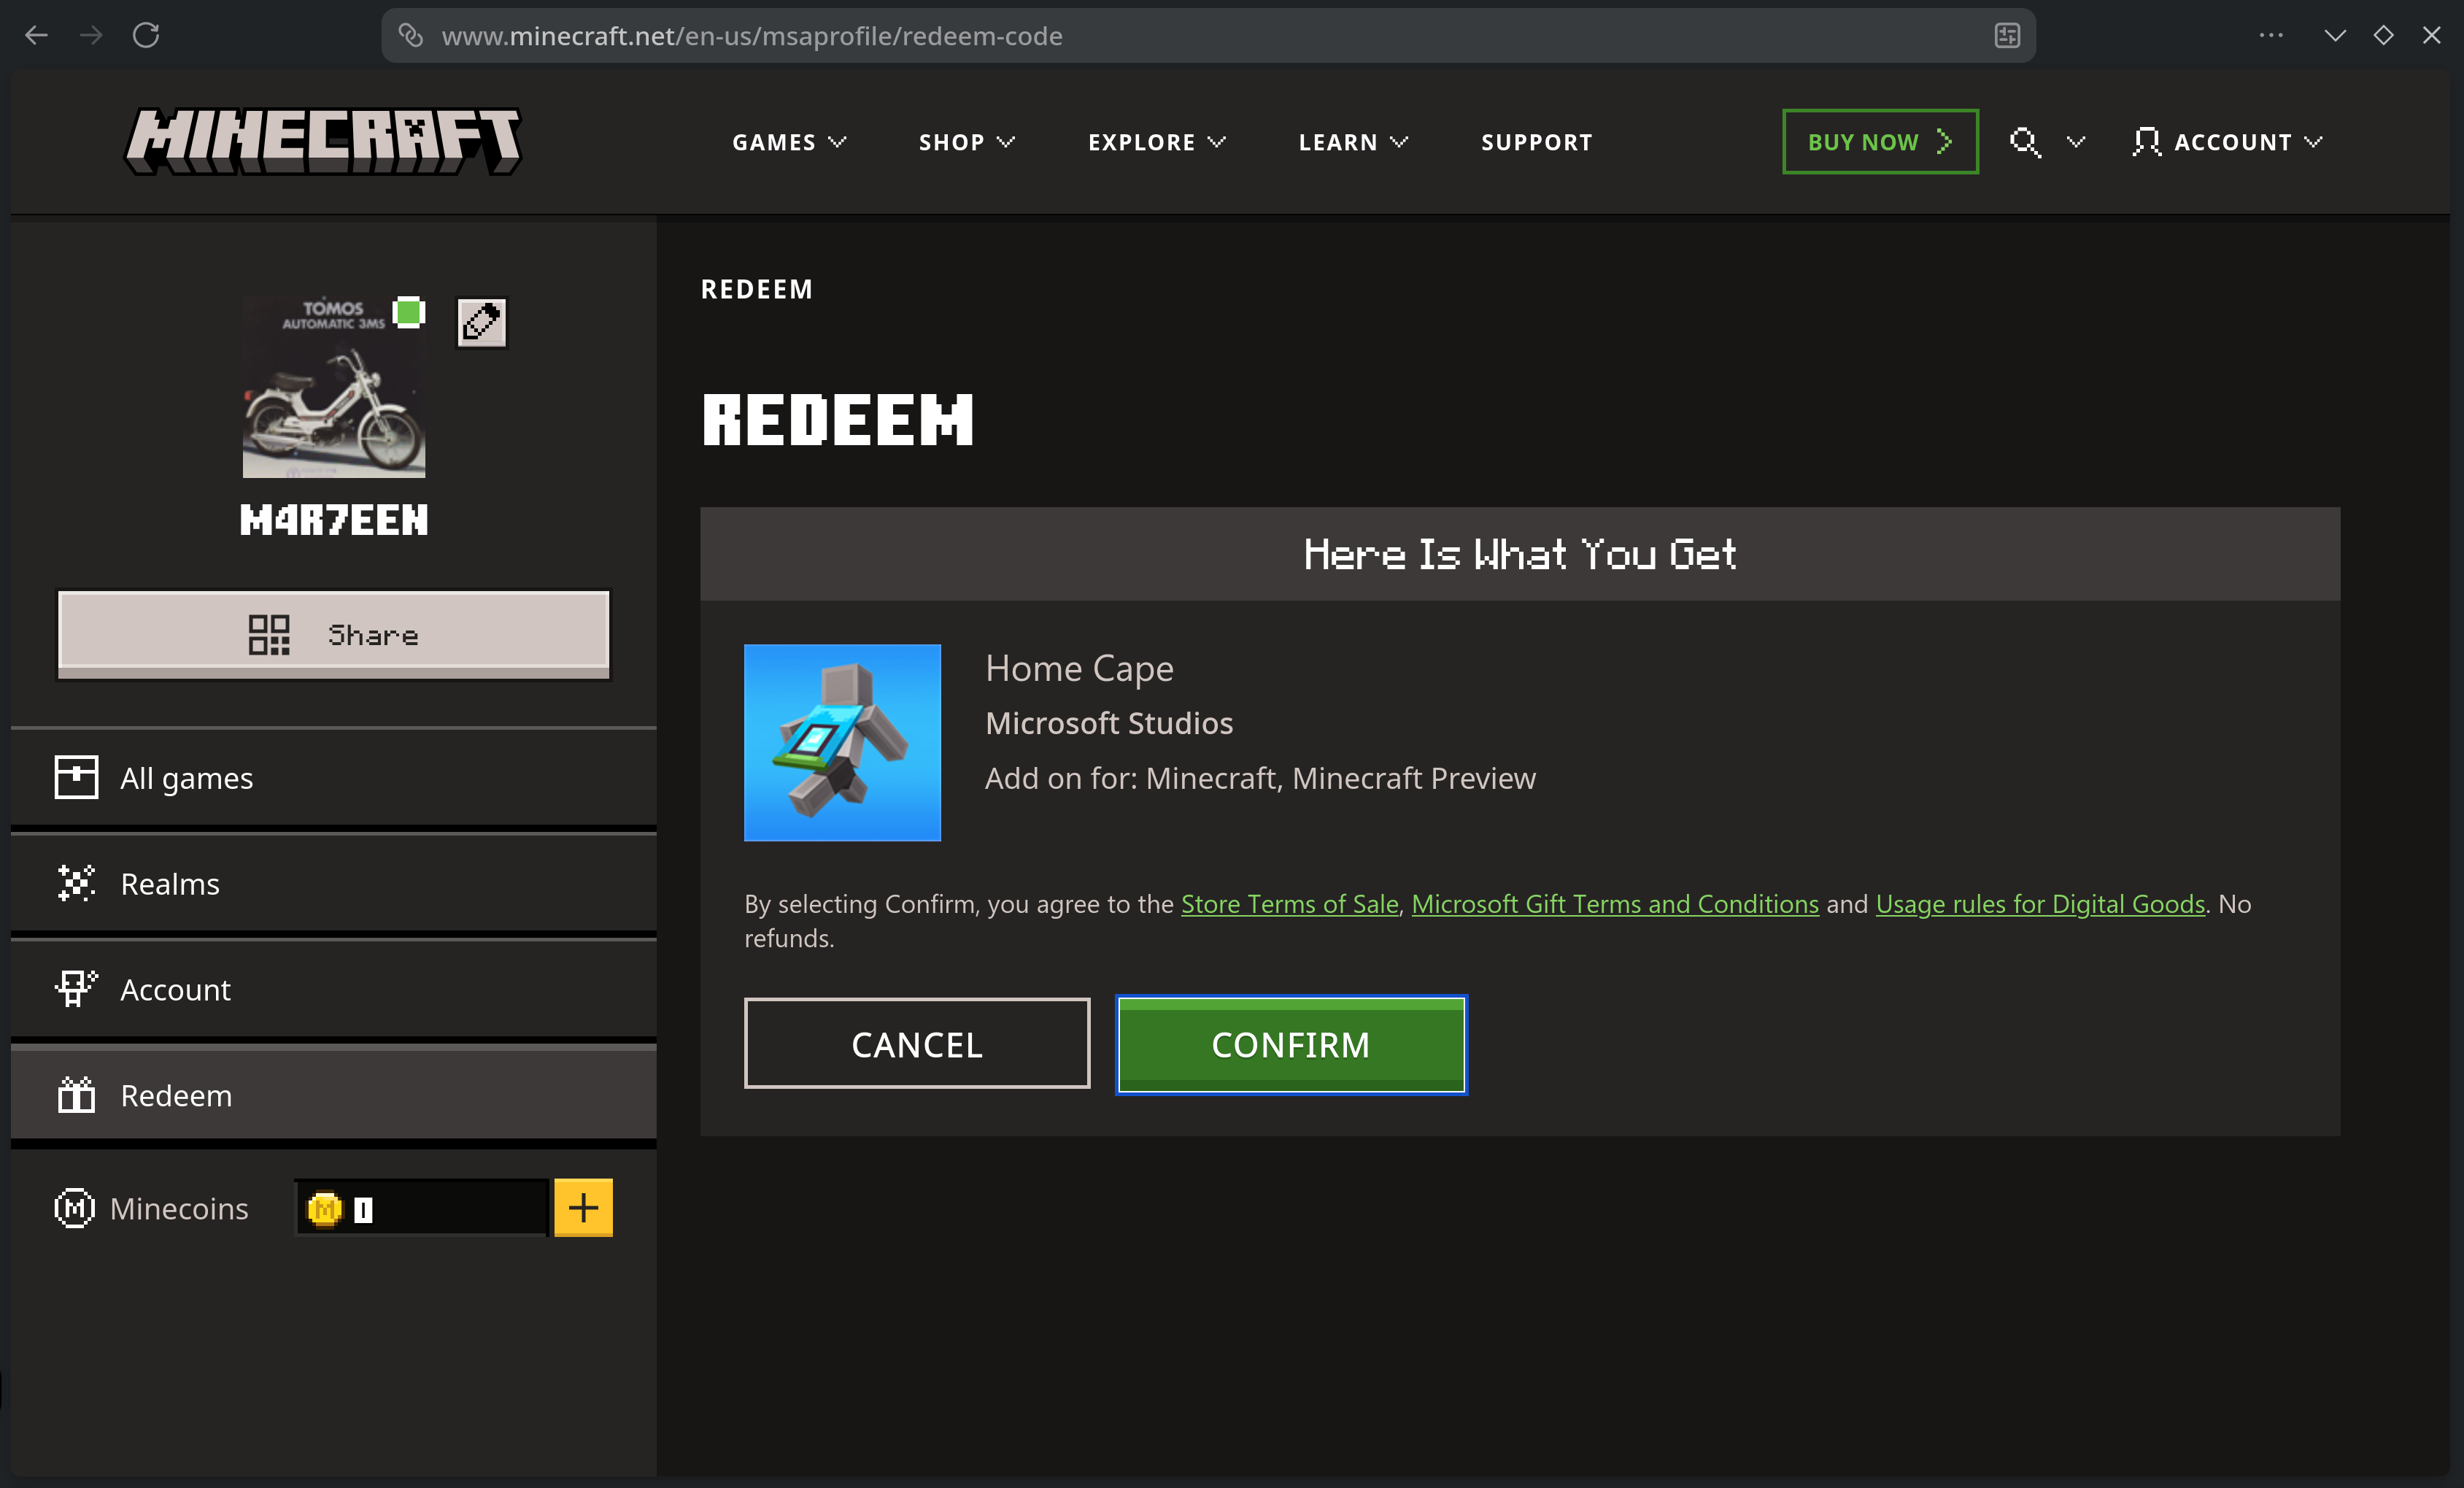Open Store Terms of Sale link

(x=1289, y=904)
